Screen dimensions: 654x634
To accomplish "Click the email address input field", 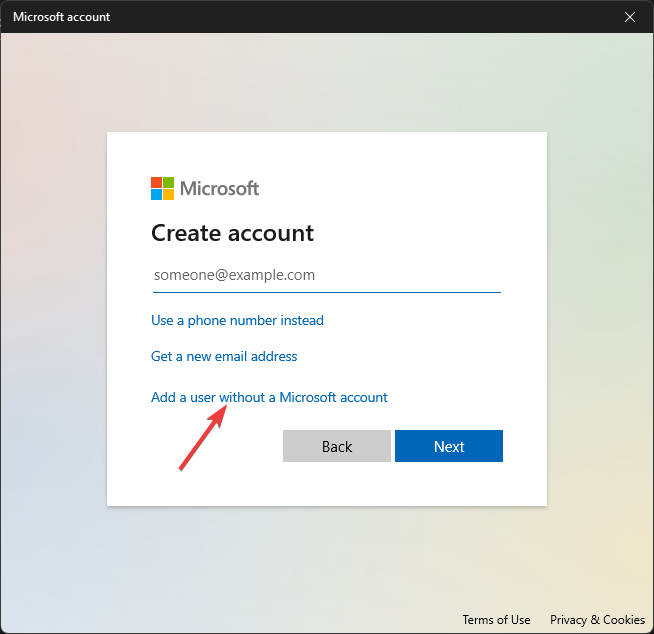I will point(327,275).
